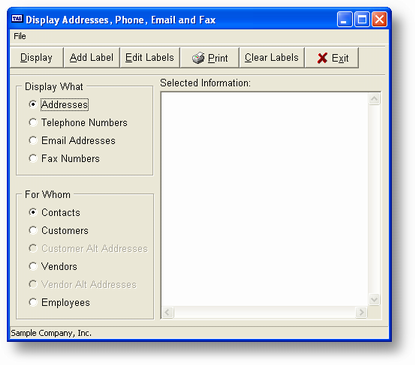
Task: Select Email Addresses radio option
Action: (x=72, y=140)
